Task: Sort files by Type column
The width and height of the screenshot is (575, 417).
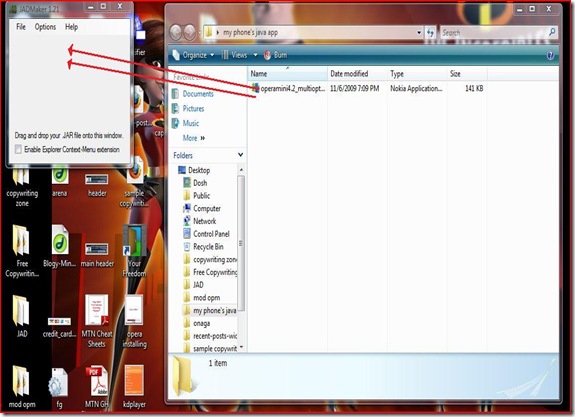Action: point(417,74)
